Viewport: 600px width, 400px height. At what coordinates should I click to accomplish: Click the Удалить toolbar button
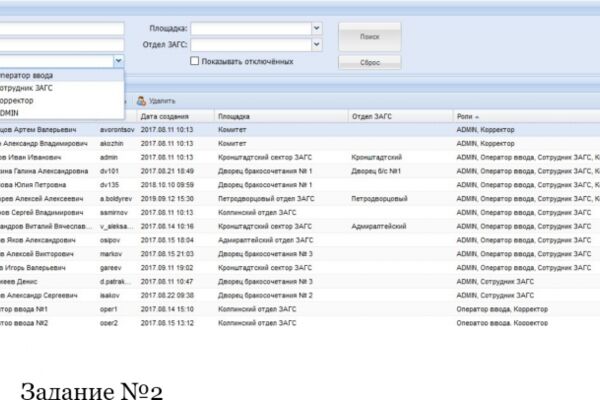pyautogui.click(x=156, y=101)
